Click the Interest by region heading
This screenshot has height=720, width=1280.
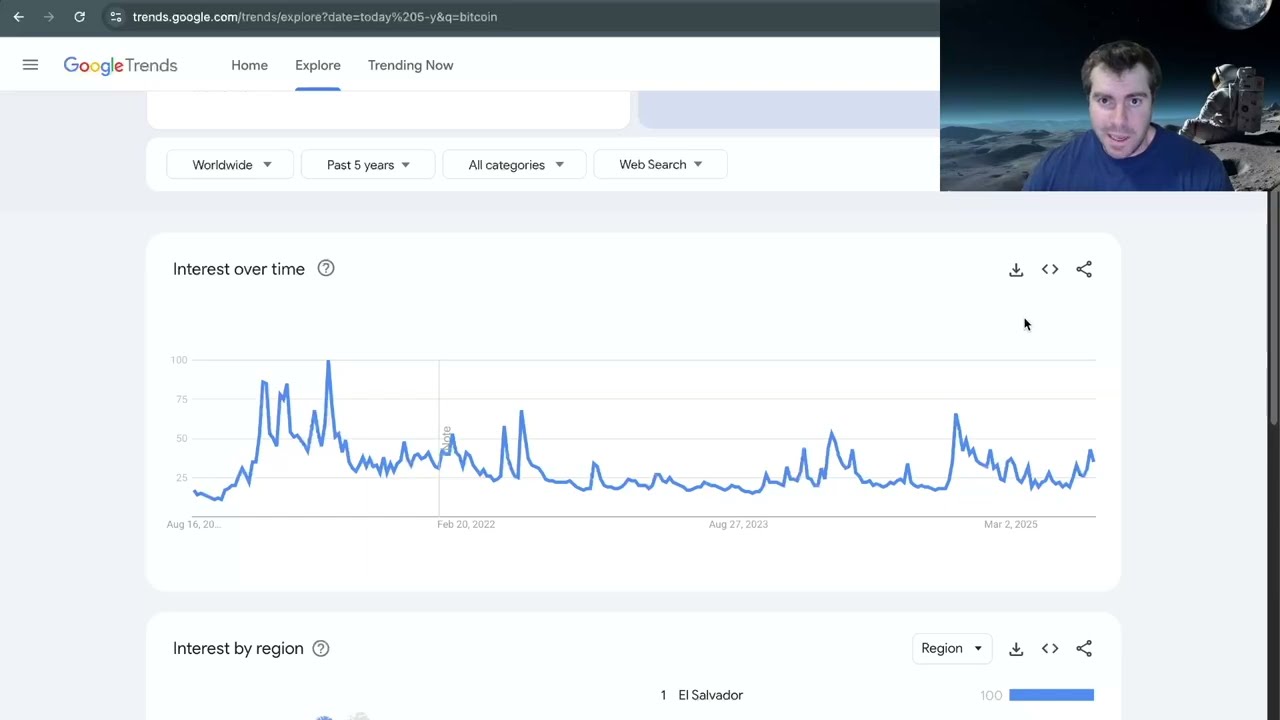(238, 648)
